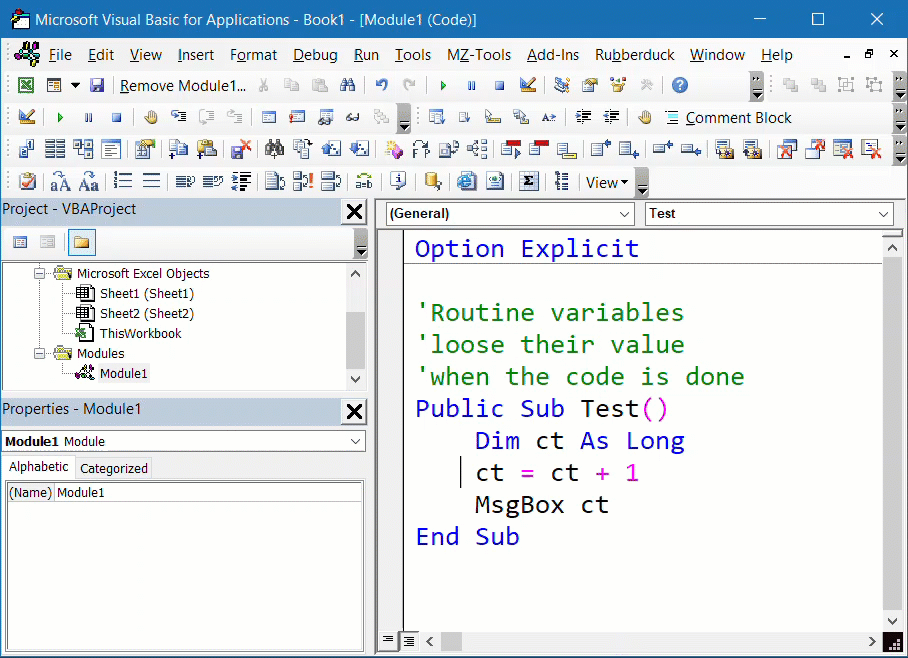This screenshot has width=908, height=658.
Task: Click MZ-Tools save with red X icon
Action: point(241,149)
